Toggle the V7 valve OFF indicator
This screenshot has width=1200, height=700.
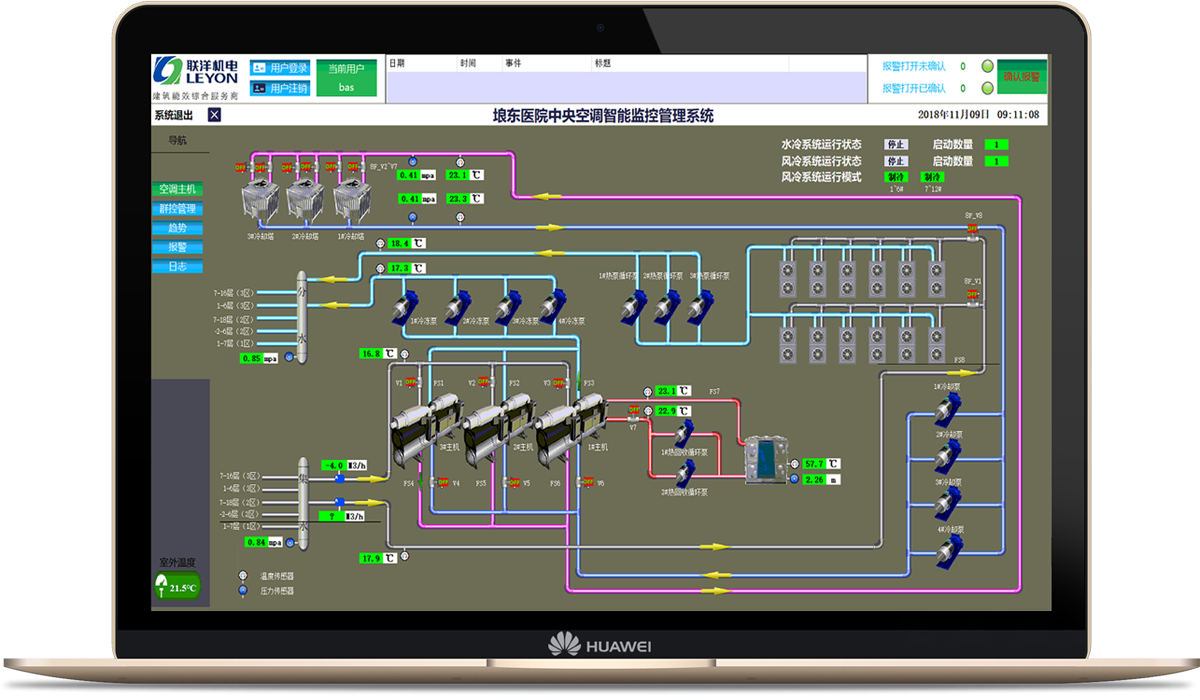click(634, 411)
